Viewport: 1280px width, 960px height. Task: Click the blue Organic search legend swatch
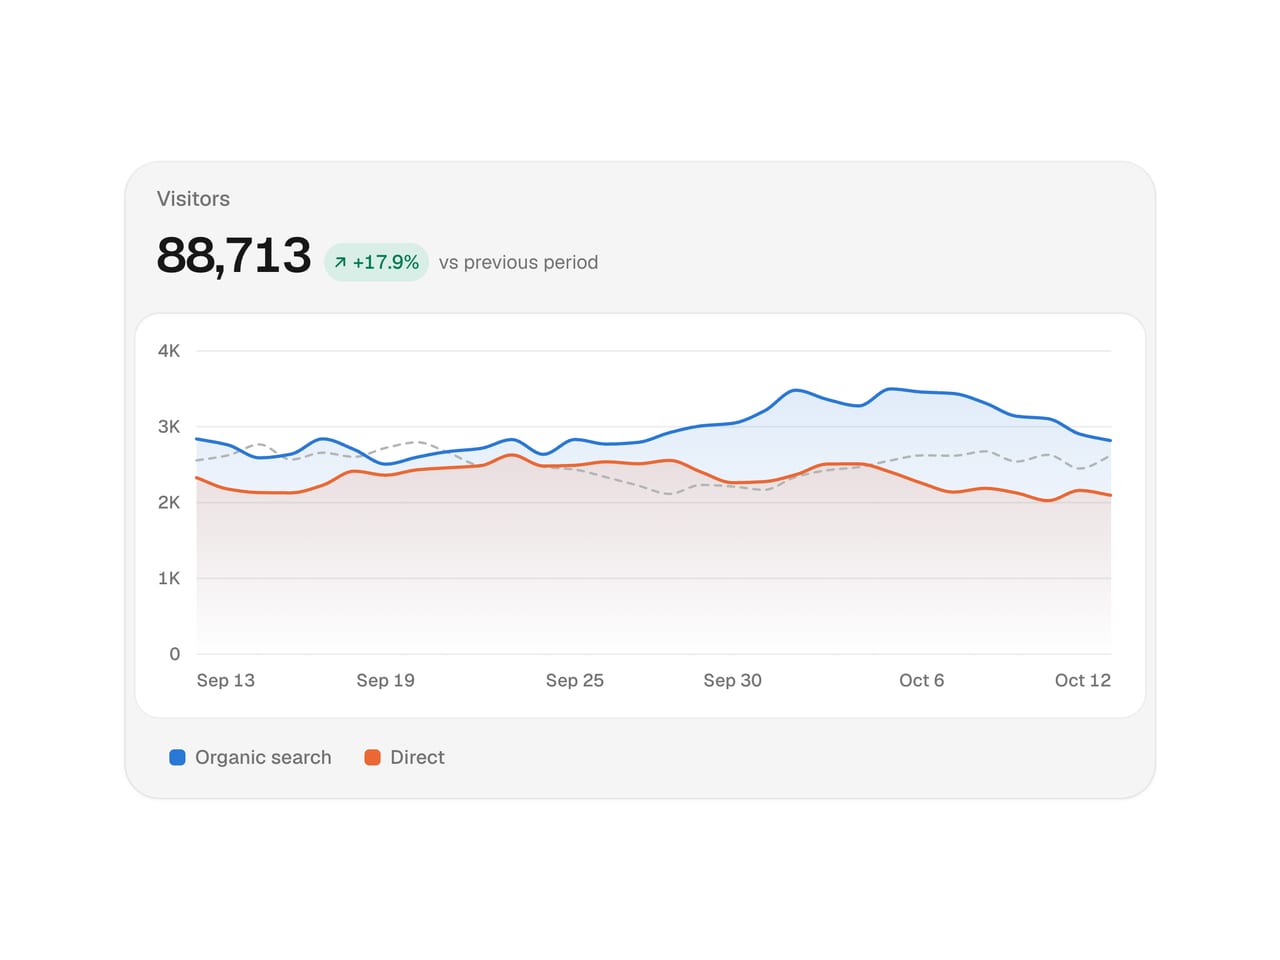(x=177, y=757)
